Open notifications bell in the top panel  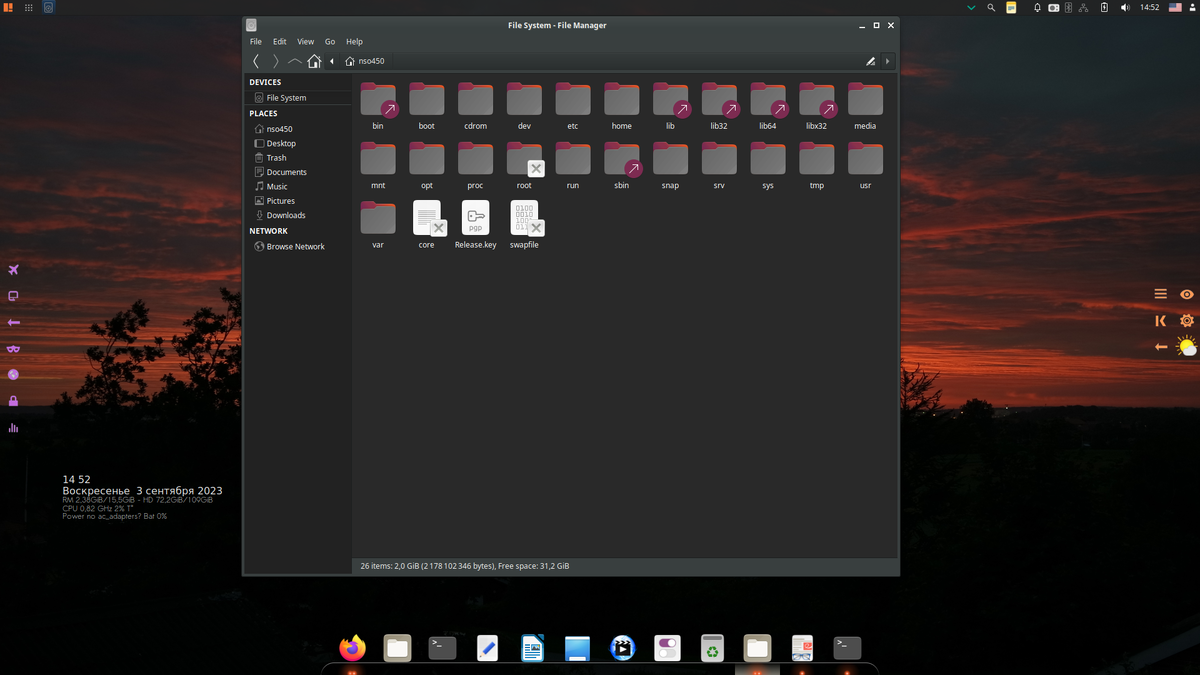(x=1037, y=7)
